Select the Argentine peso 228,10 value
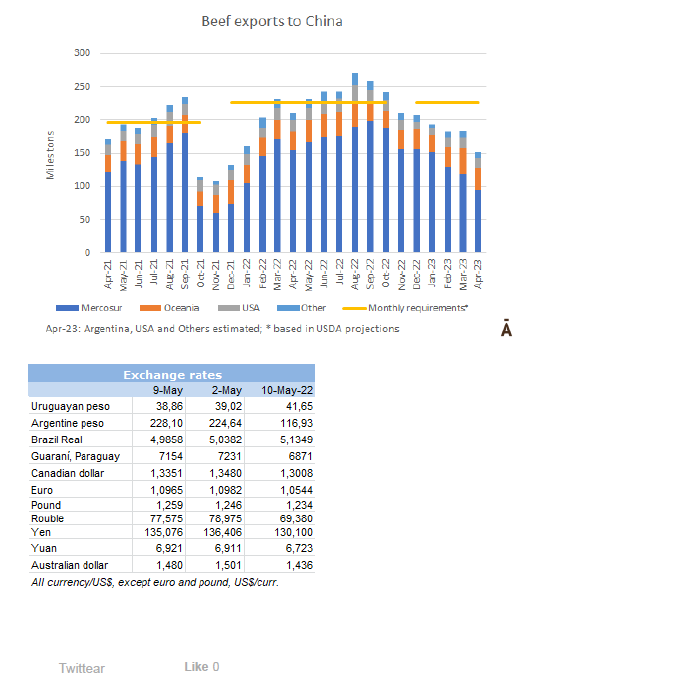680x686 pixels. (x=166, y=422)
